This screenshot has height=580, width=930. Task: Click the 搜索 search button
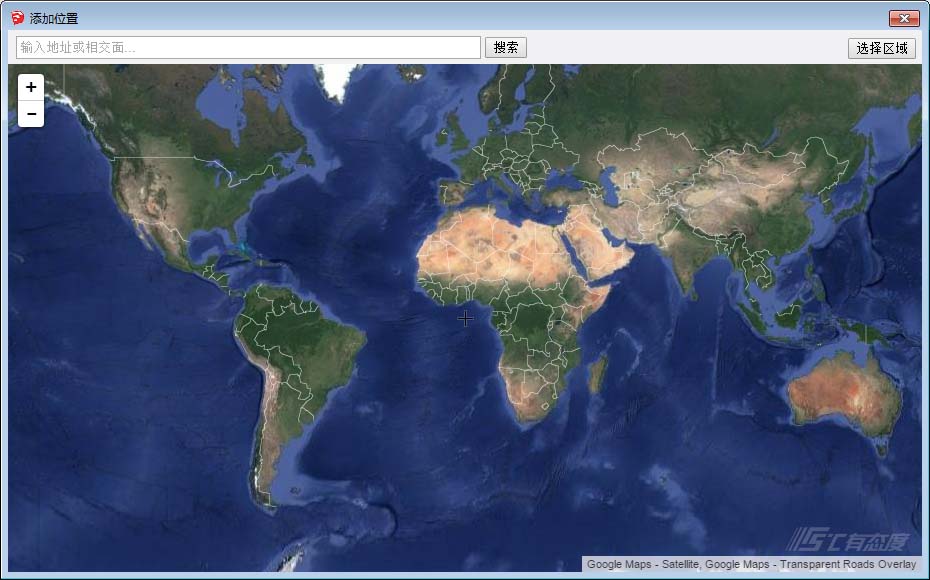point(505,47)
